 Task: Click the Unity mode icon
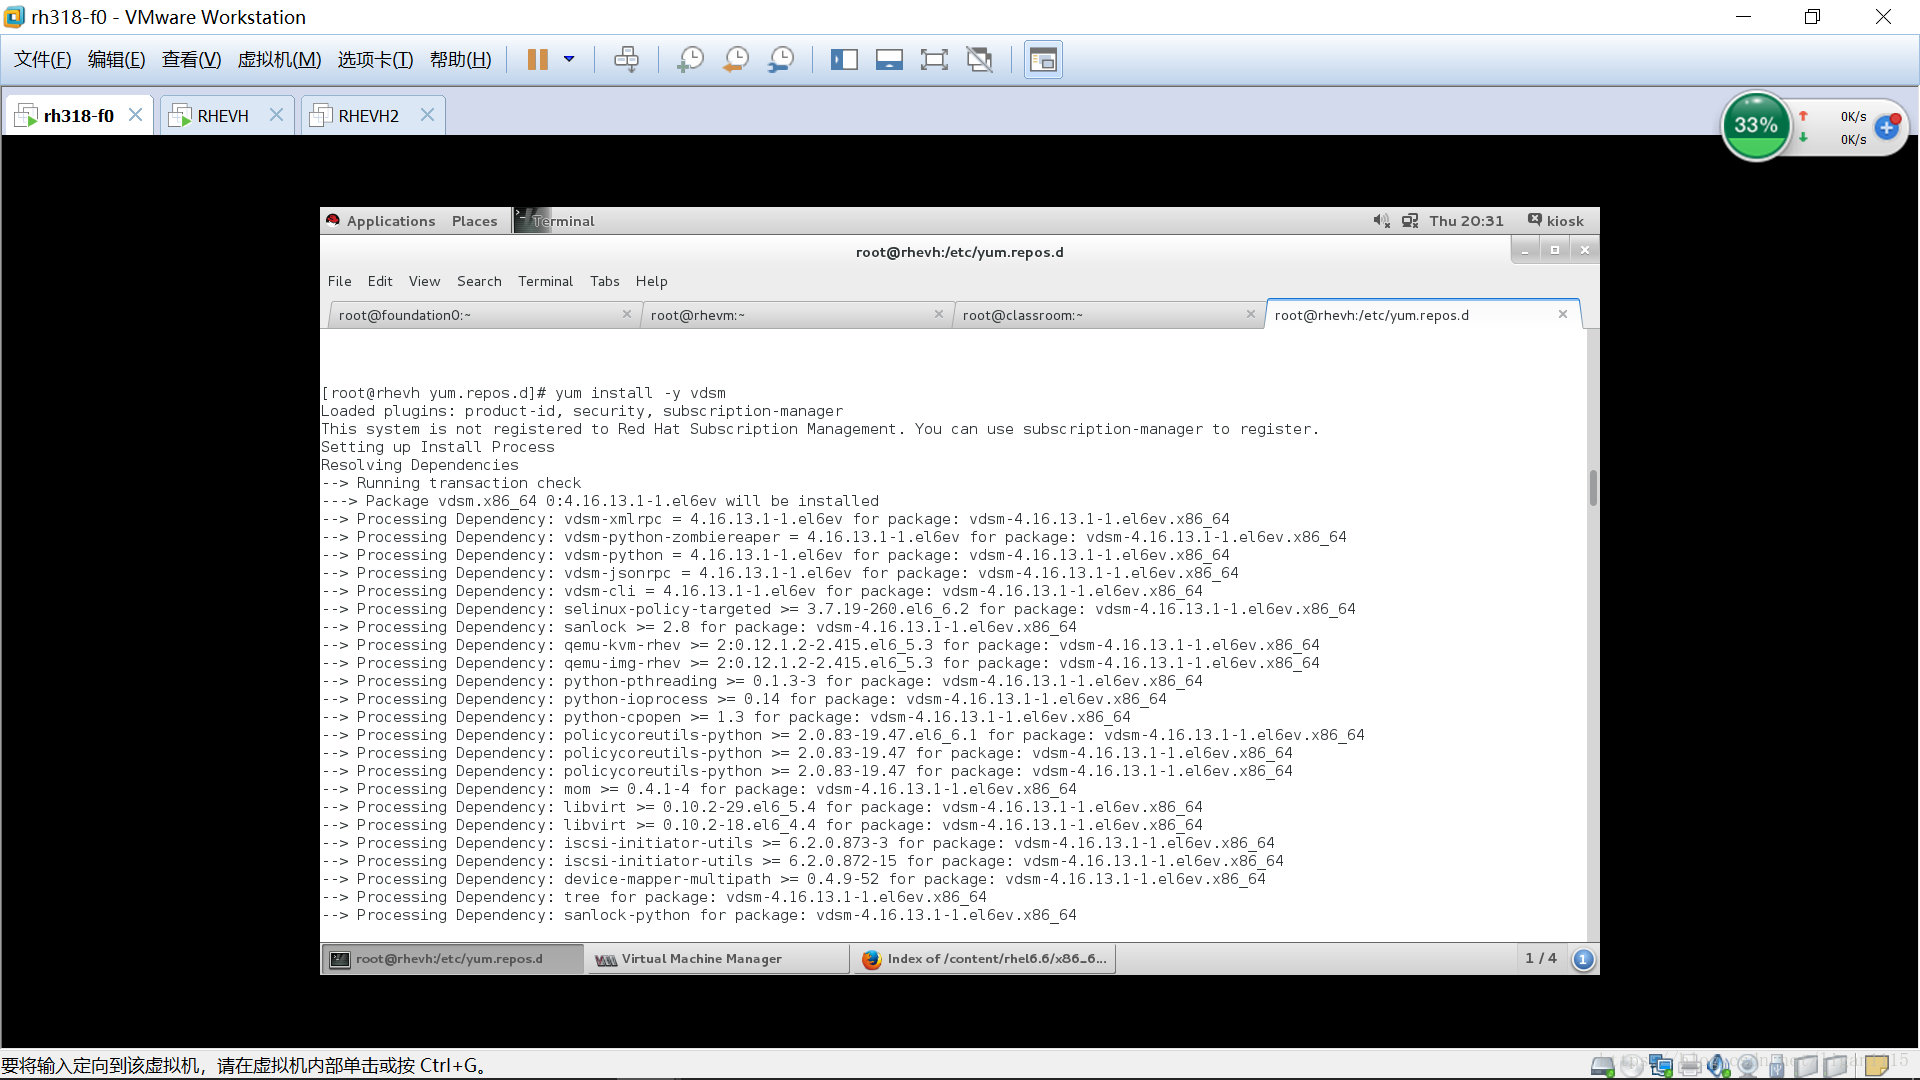tap(980, 60)
